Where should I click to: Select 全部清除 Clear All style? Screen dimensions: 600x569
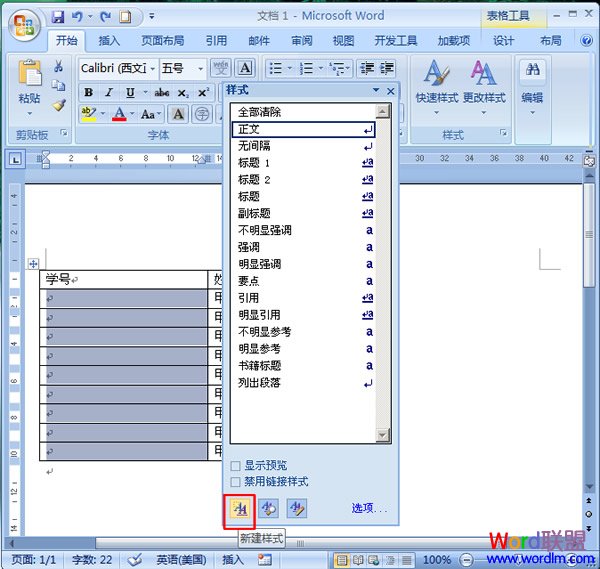304,112
